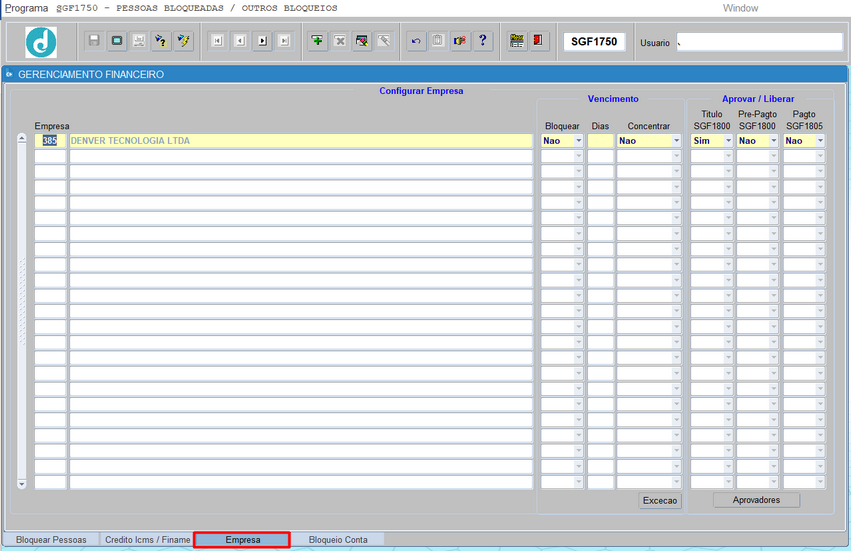Viewport: 851px width, 551px height.
Task: Open the Pre-Pagto SGF1800 dropdown on first row
Action: click(774, 141)
